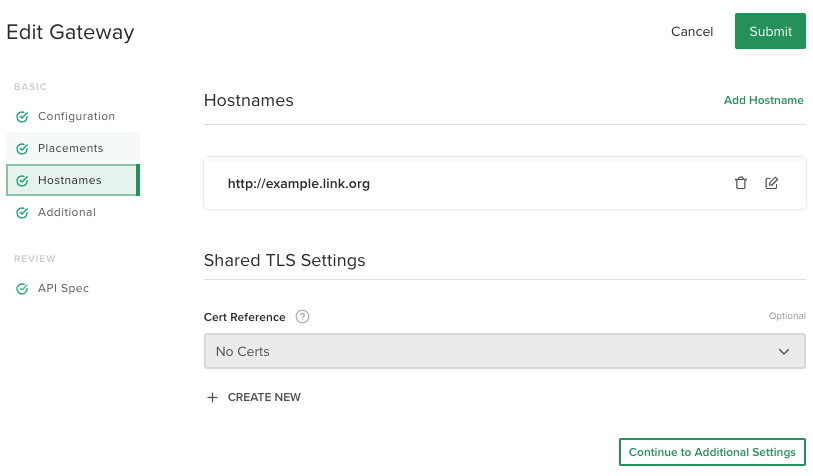
Task: Select the Hostnames step in sidebar
Action: 73,180
